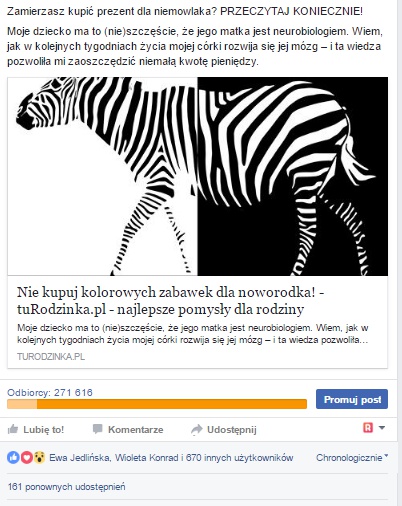Expand the Chronologicznie sorting dropdown

coord(352,457)
